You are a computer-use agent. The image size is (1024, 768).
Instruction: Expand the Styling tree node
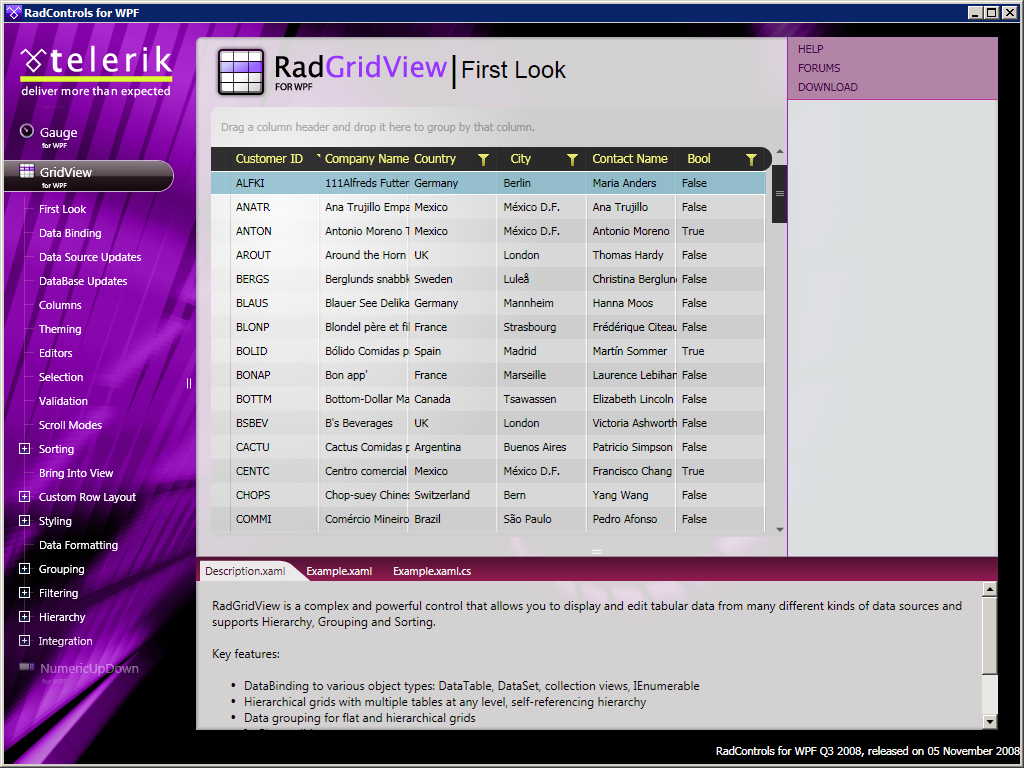click(x=24, y=520)
